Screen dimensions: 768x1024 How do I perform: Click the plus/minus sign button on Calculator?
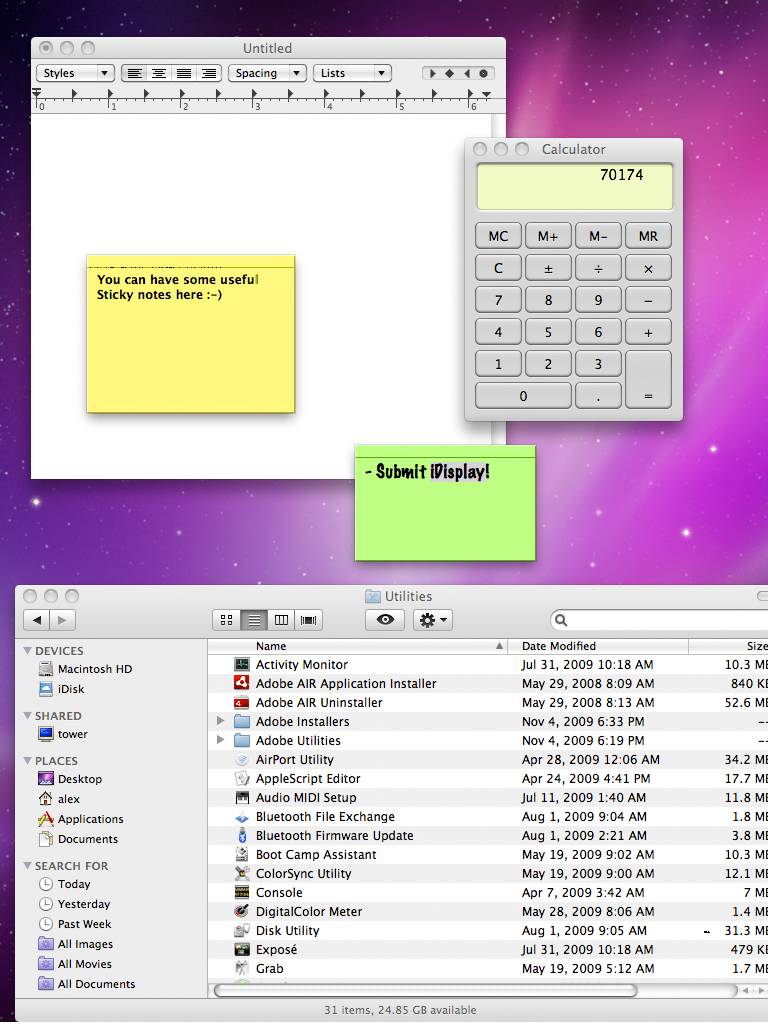[548, 268]
